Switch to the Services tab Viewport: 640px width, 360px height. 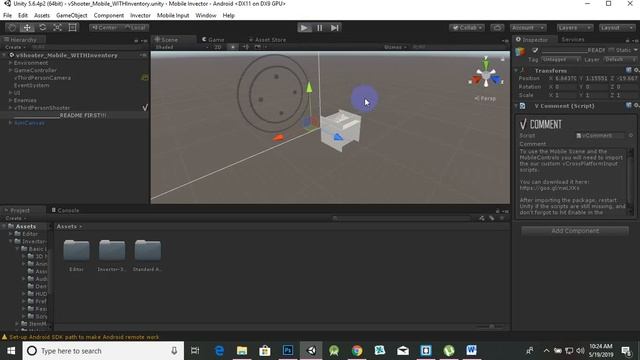(x=573, y=40)
